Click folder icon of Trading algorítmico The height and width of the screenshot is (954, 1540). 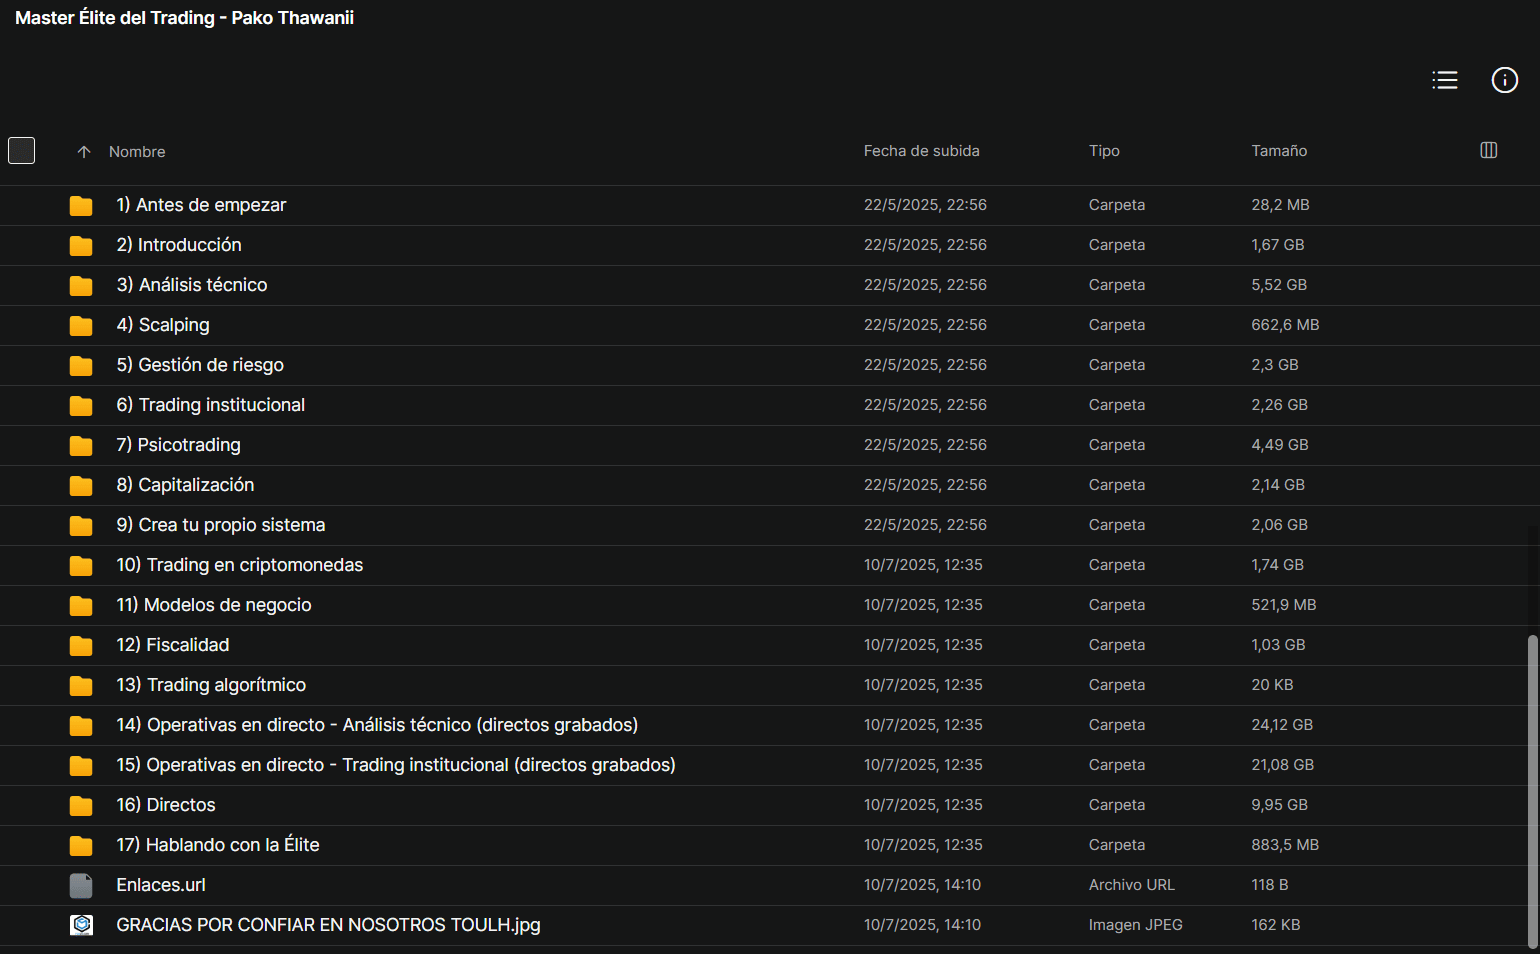click(x=81, y=686)
